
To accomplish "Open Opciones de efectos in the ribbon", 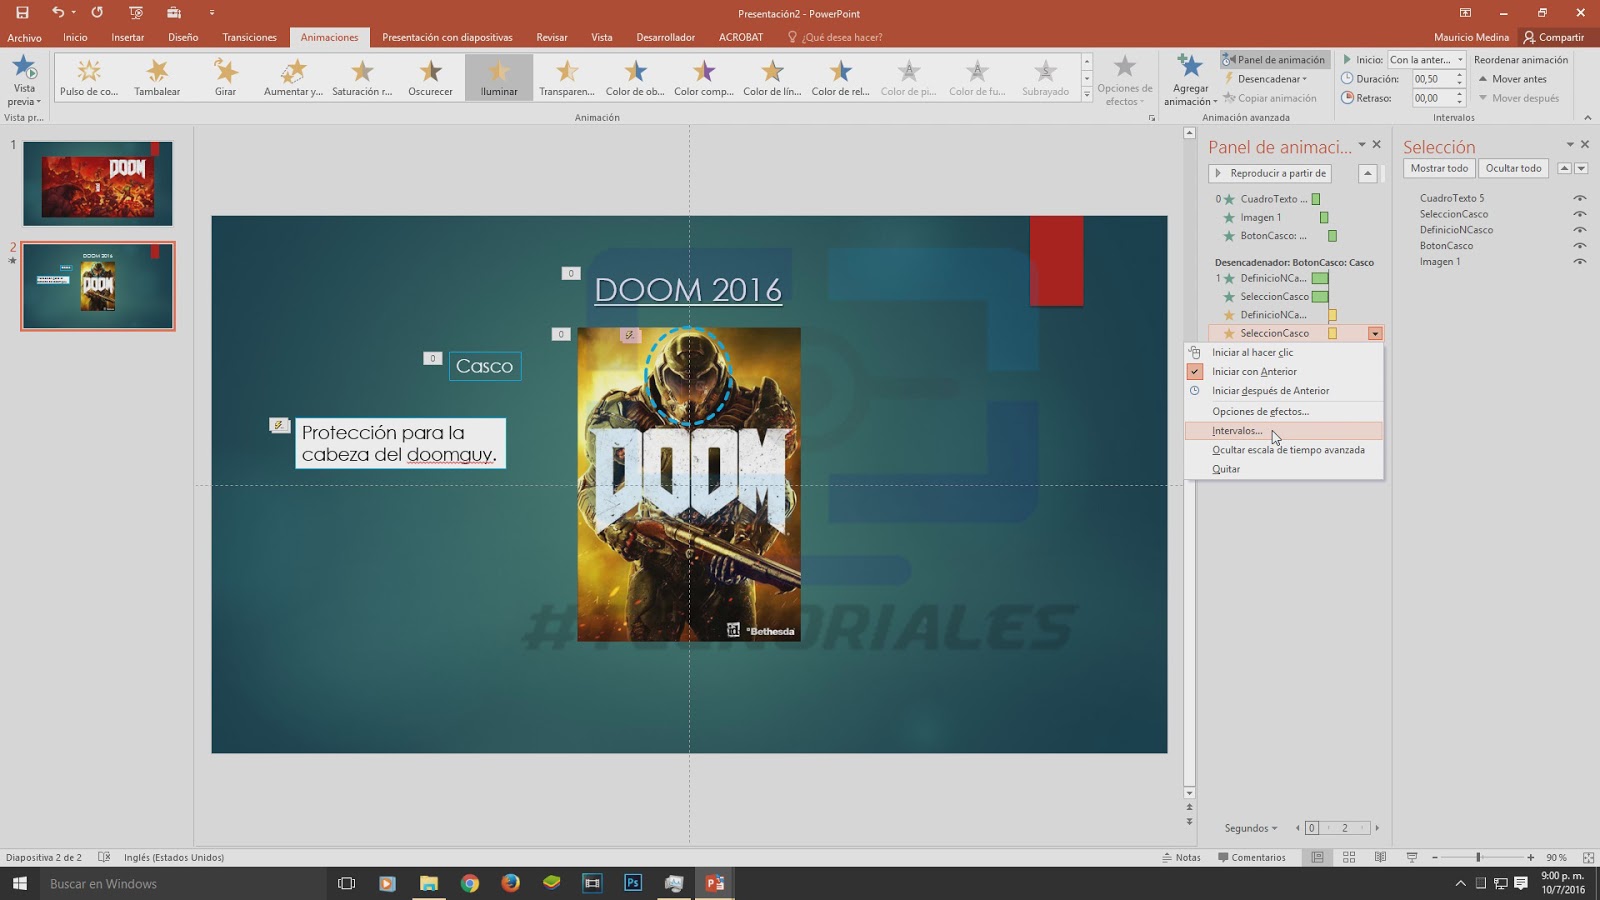I will click(x=1124, y=78).
